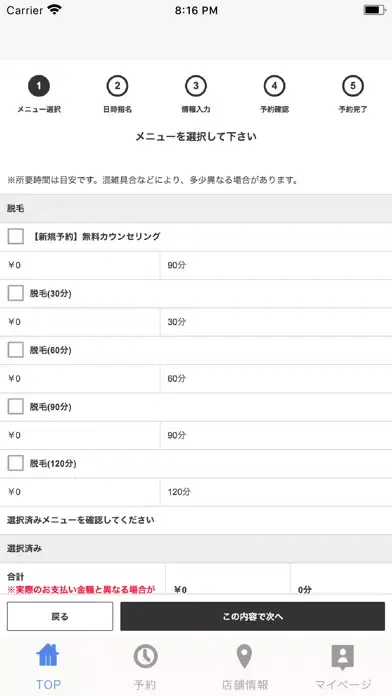
Task: Select step 3 情報入力 circle
Action: (x=196, y=86)
